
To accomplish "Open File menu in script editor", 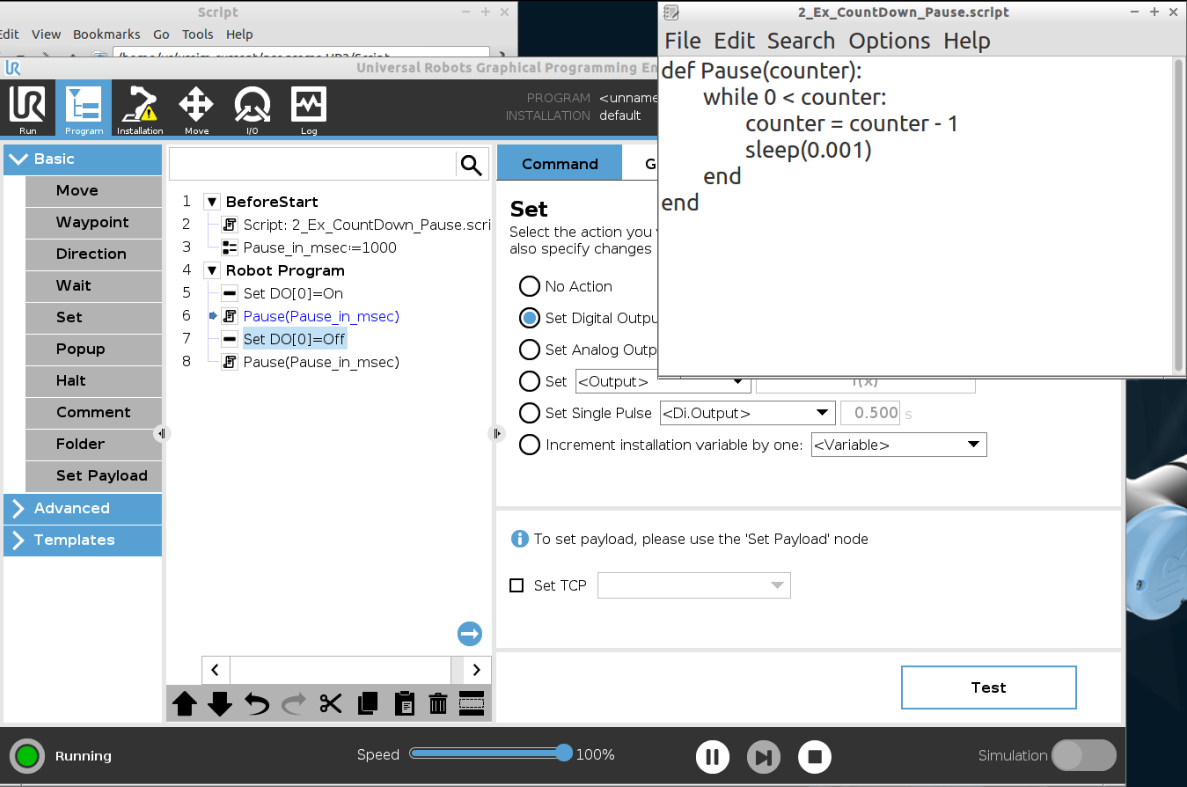I will [x=682, y=41].
